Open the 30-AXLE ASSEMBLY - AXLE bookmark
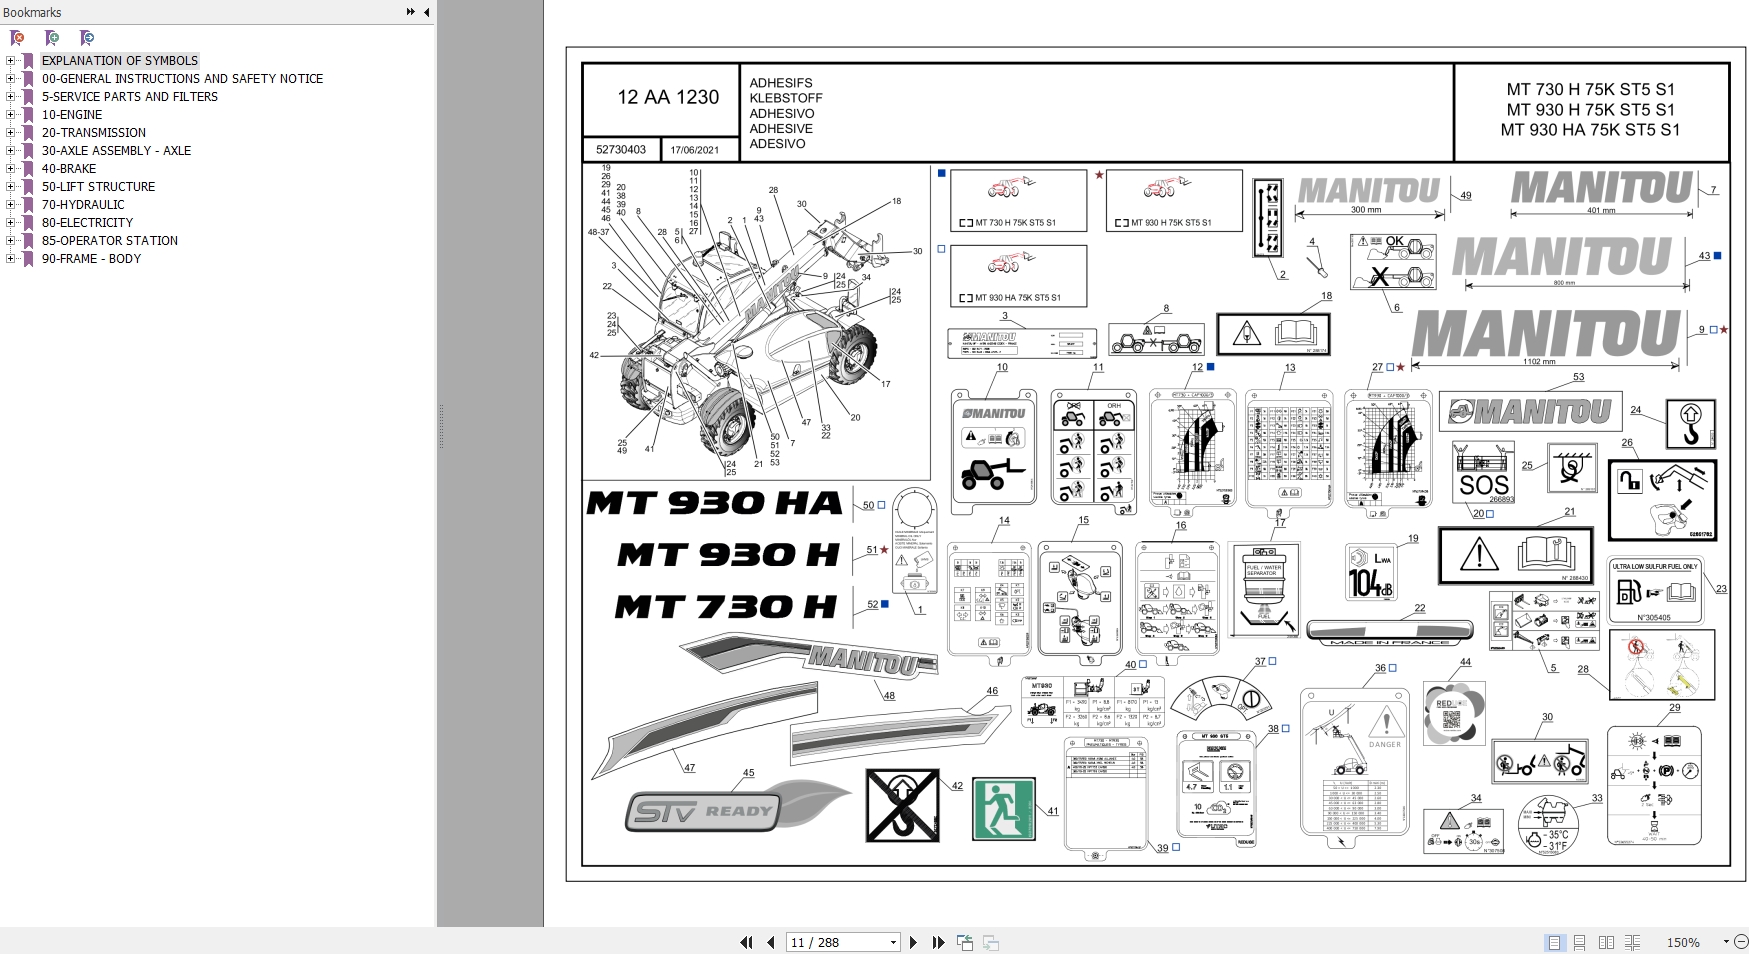The width and height of the screenshot is (1749, 954). 116,151
